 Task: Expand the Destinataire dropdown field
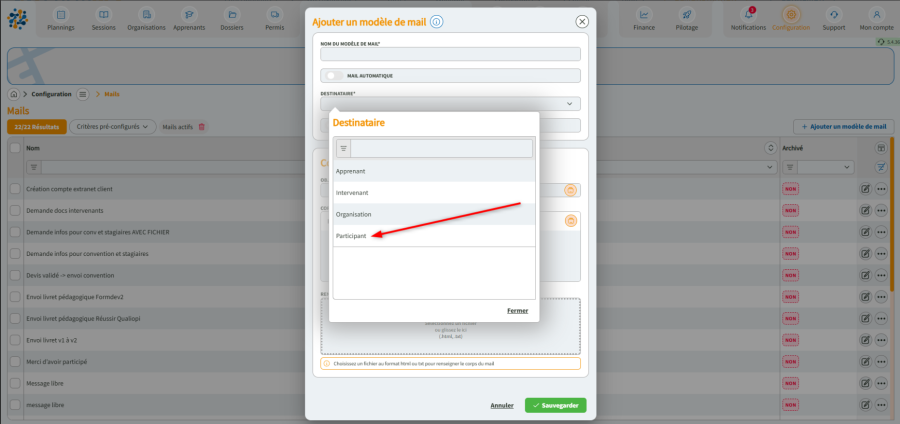pos(450,103)
